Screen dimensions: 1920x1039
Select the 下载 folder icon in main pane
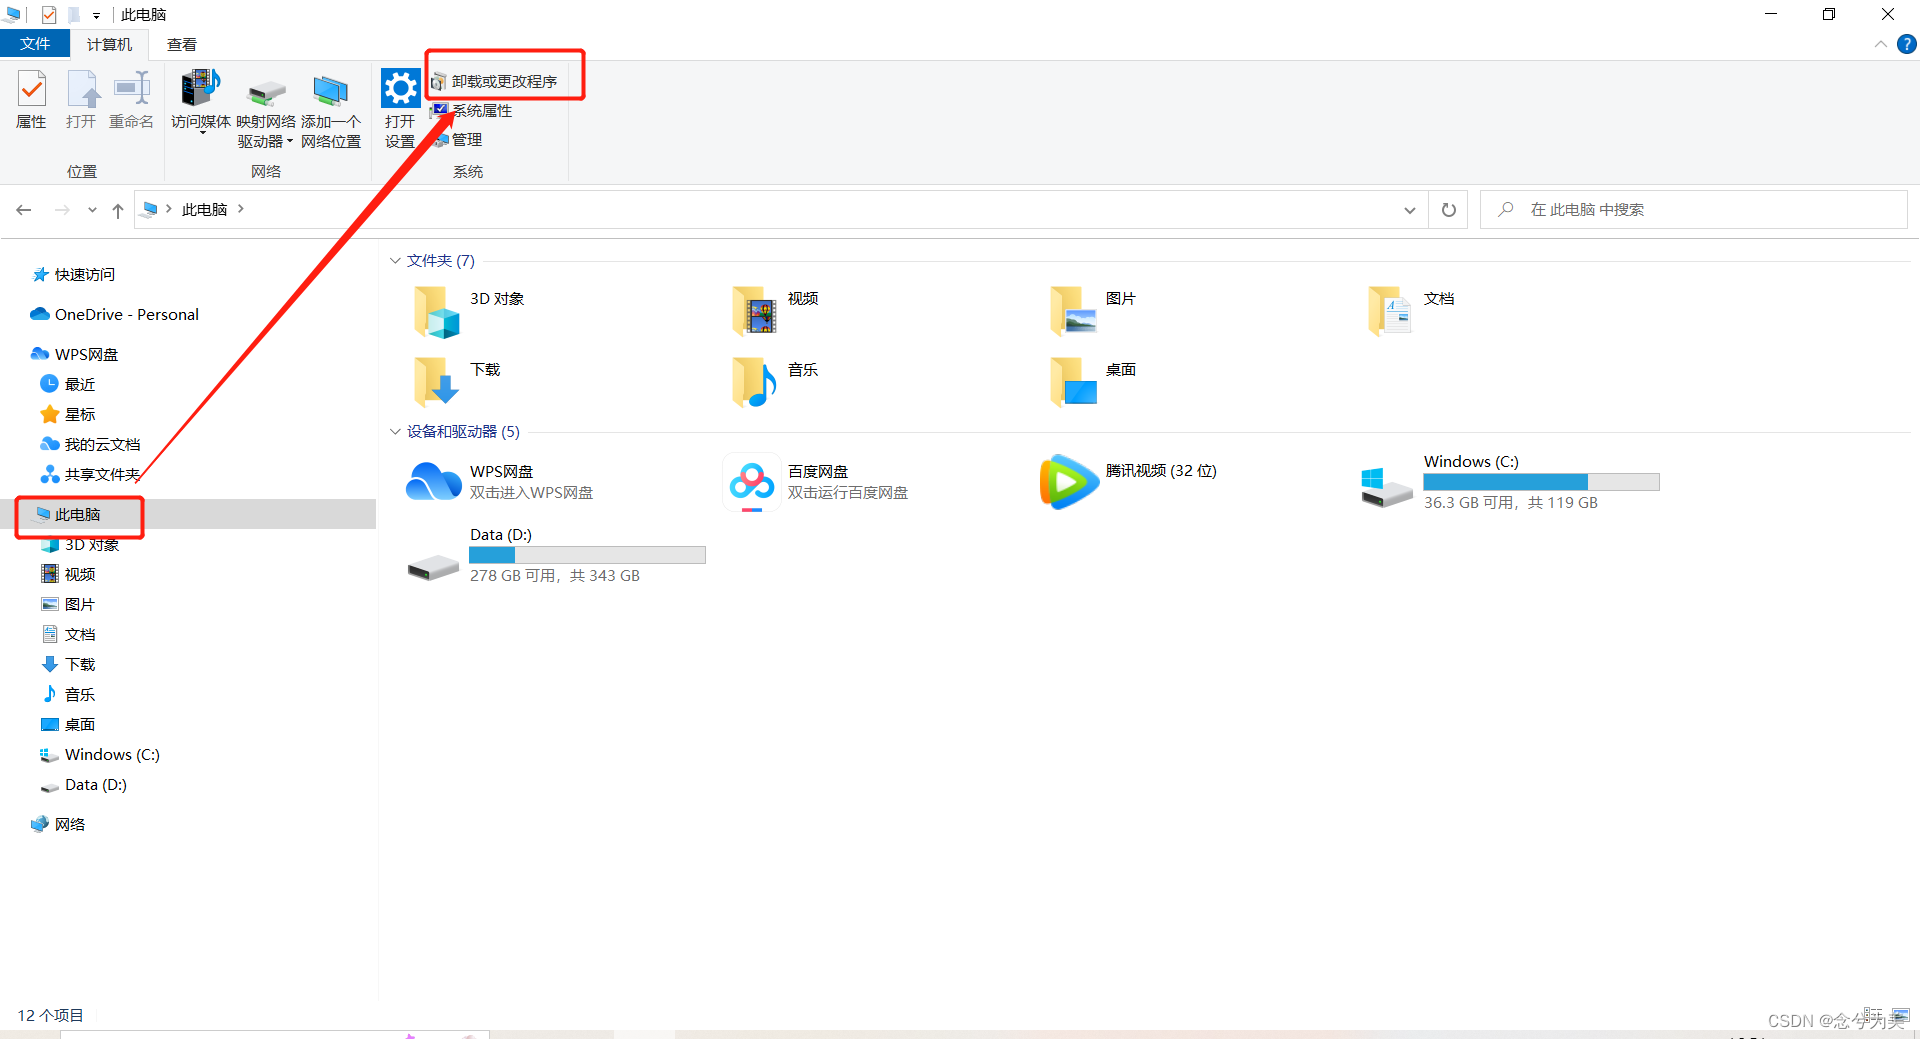[x=436, y=382]
